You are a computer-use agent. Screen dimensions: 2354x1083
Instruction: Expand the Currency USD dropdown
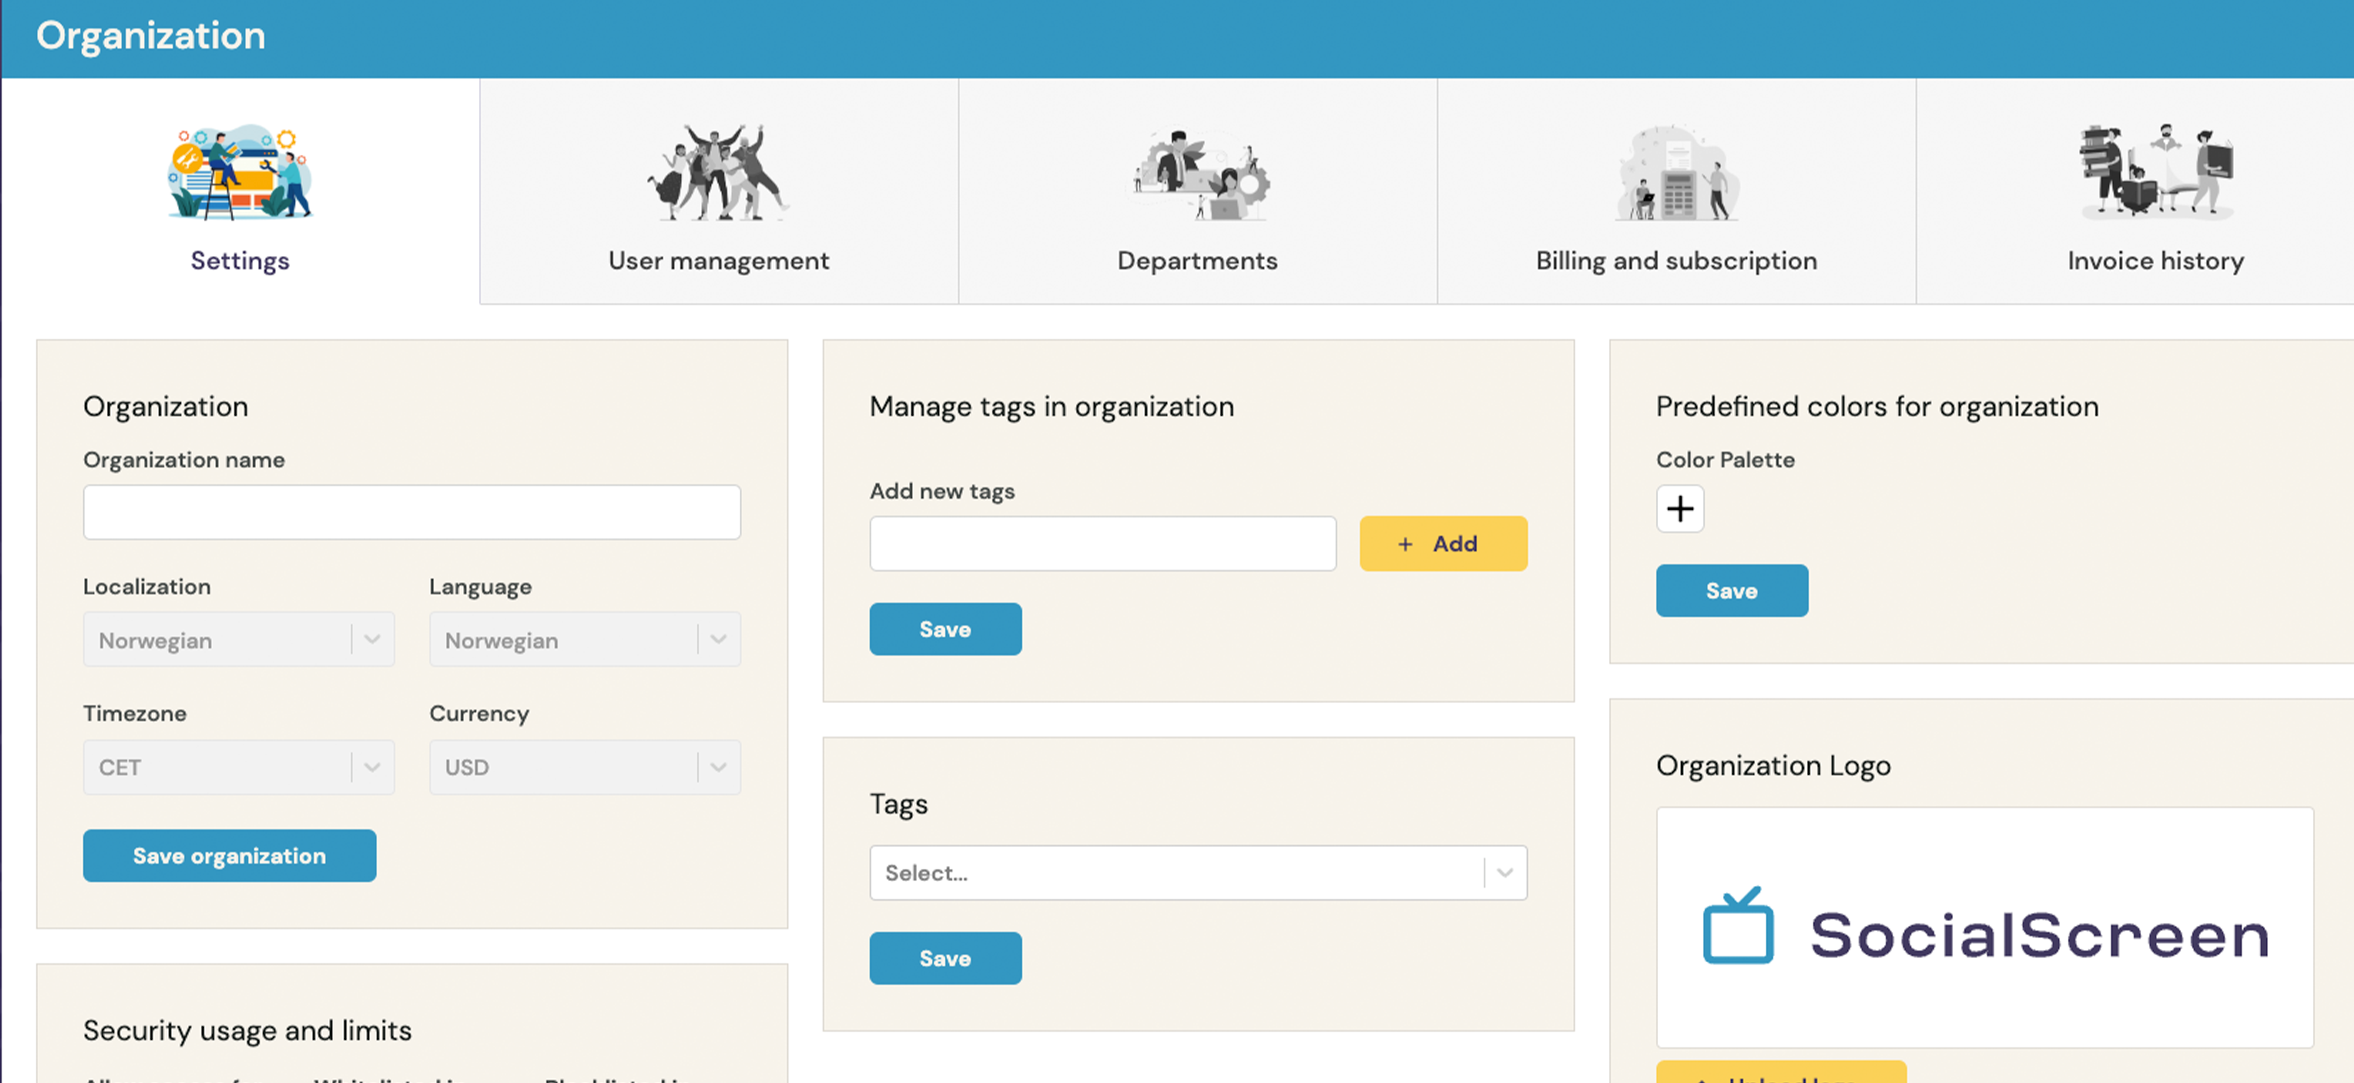coord(584,767)
